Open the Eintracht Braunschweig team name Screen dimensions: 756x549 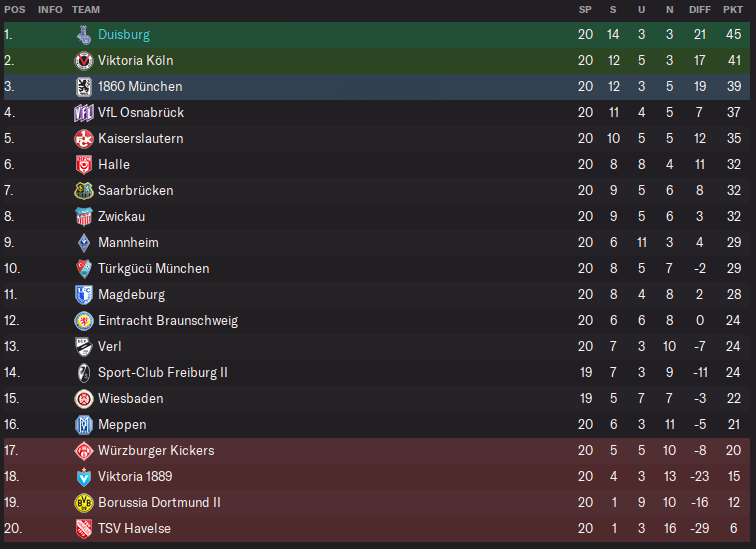coord(168,321)
